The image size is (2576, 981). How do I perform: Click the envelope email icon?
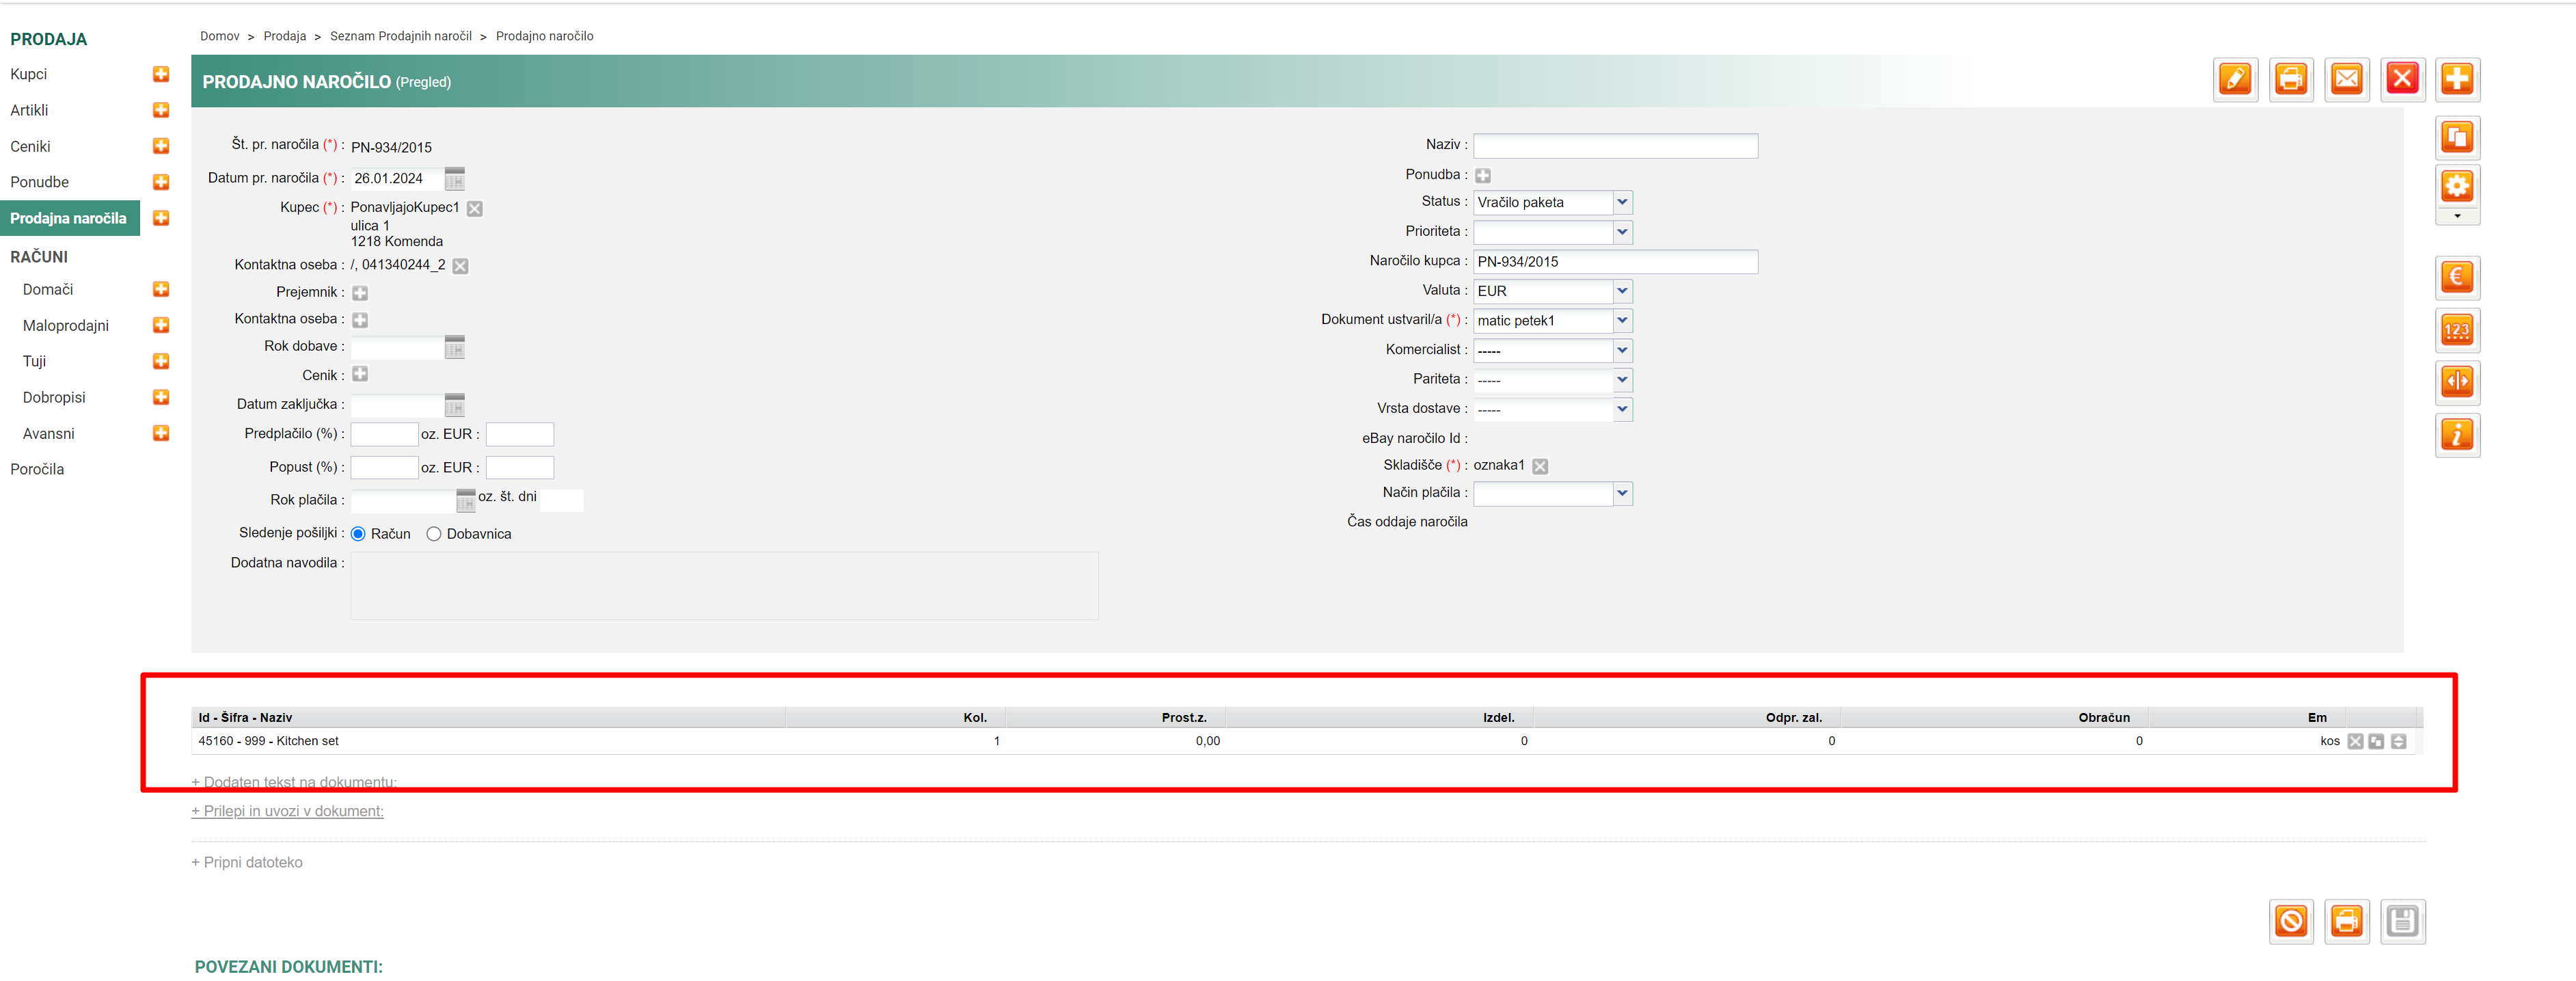2346,79
